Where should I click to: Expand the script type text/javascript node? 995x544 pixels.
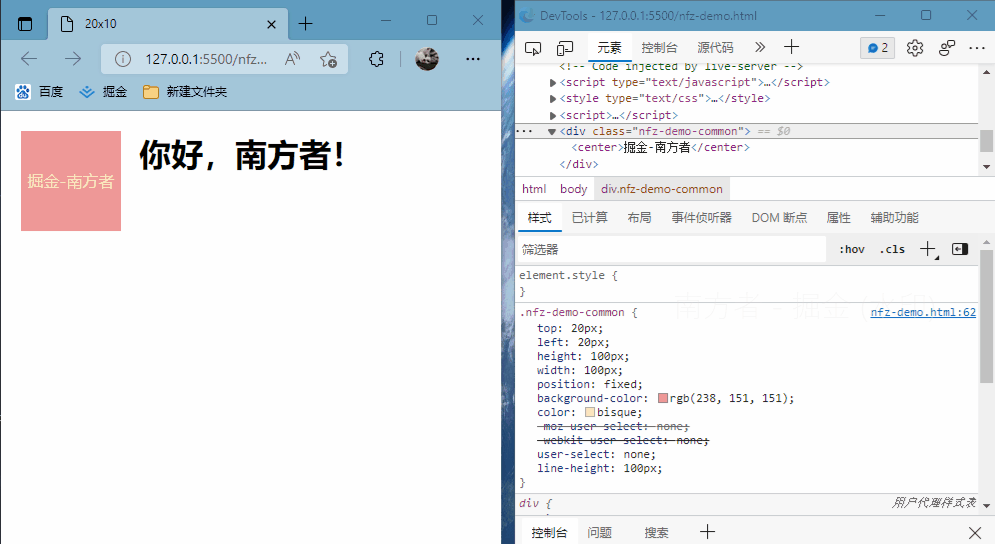point(553,83)
